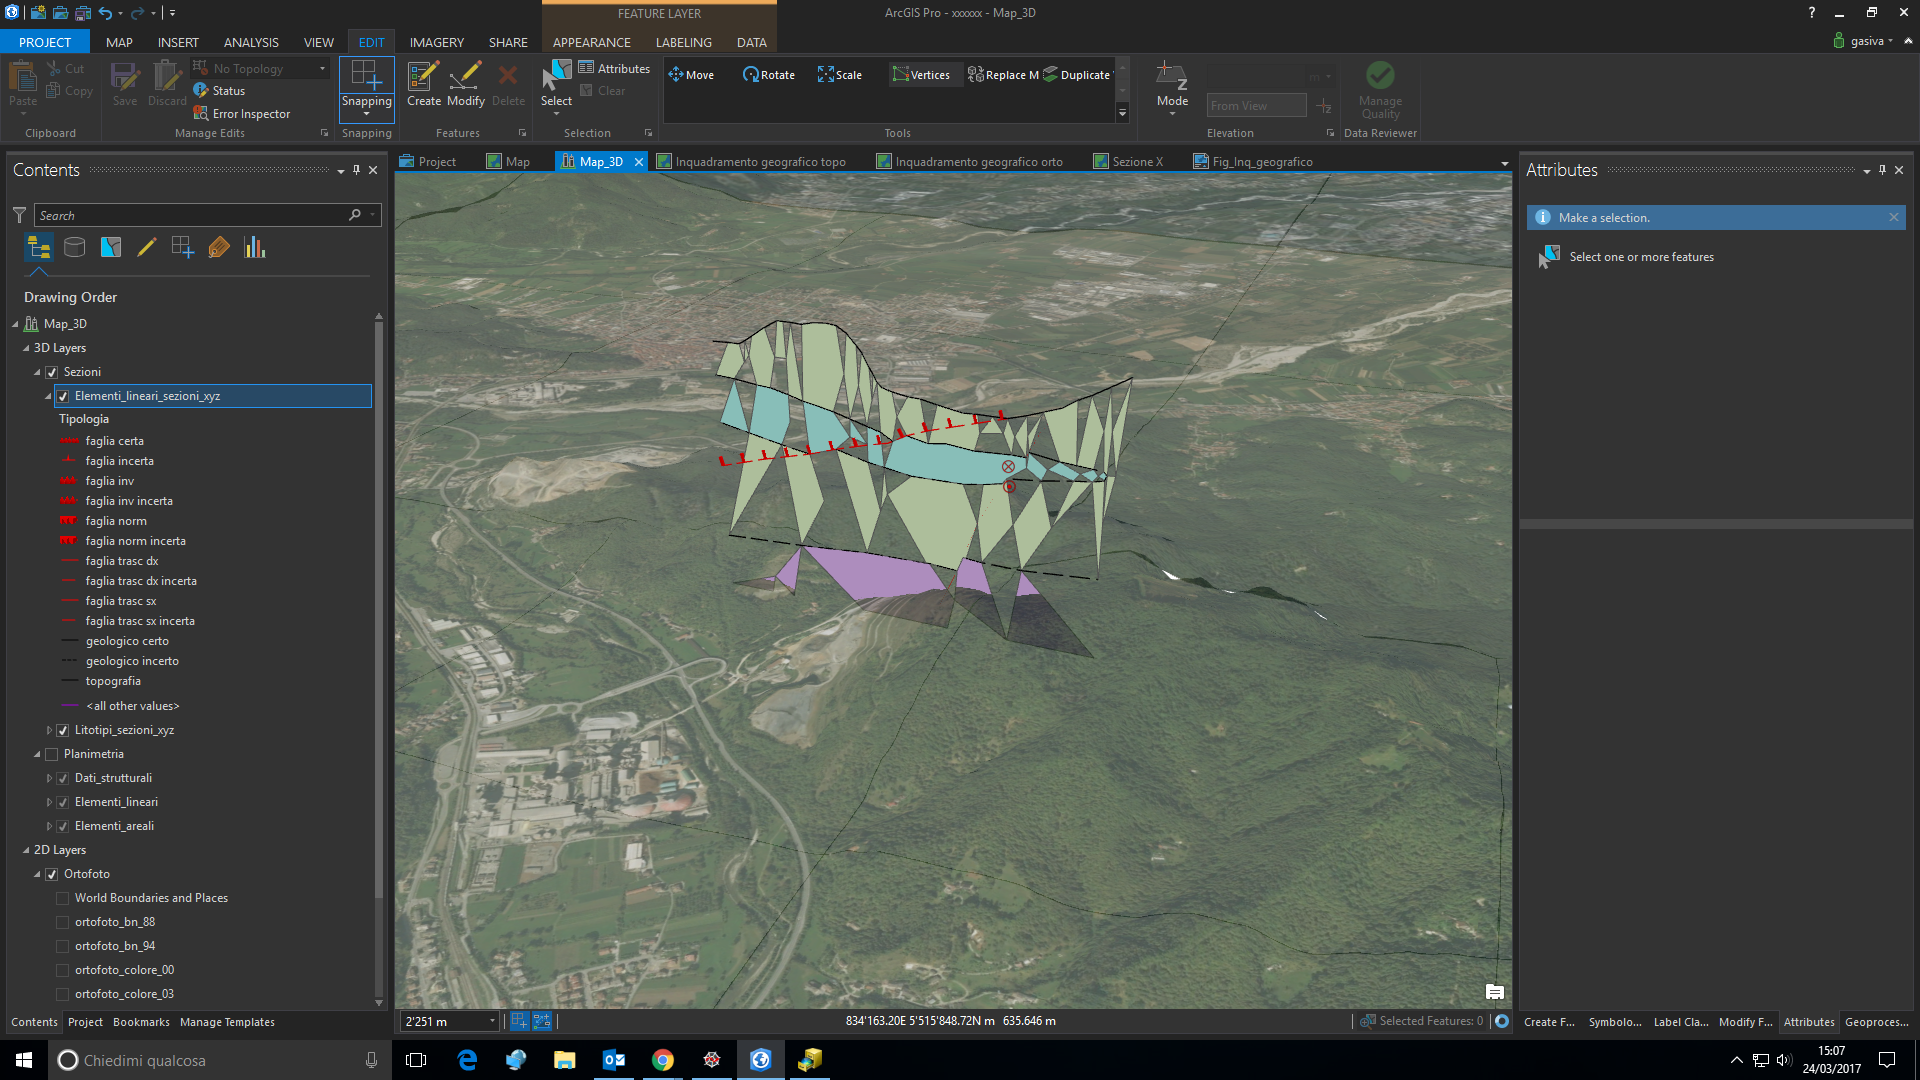Switch to List By Data Source view
Image resolution: width=1920 pixels, height=1080 pixels.
[74, 247]
